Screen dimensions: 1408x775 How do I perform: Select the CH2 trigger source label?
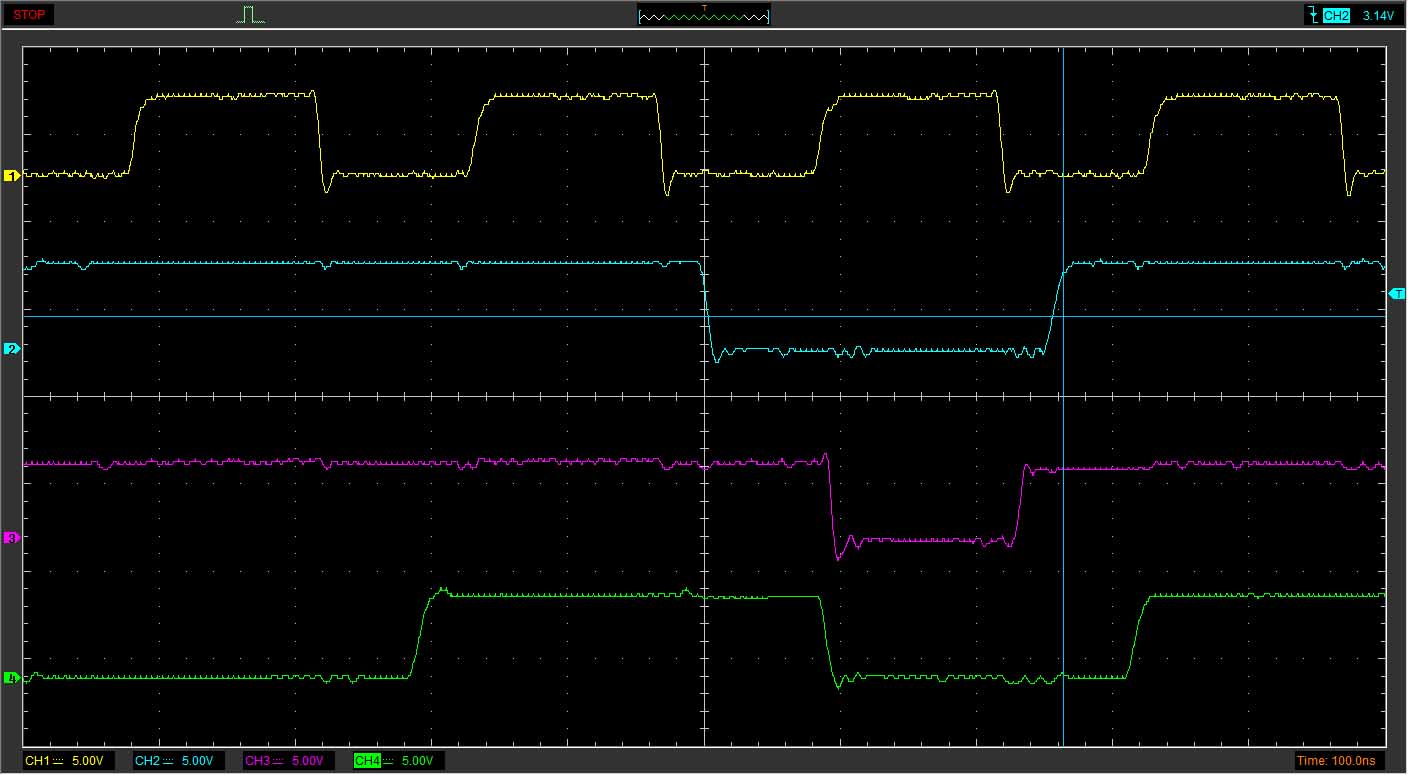[x=1336, y=16]
